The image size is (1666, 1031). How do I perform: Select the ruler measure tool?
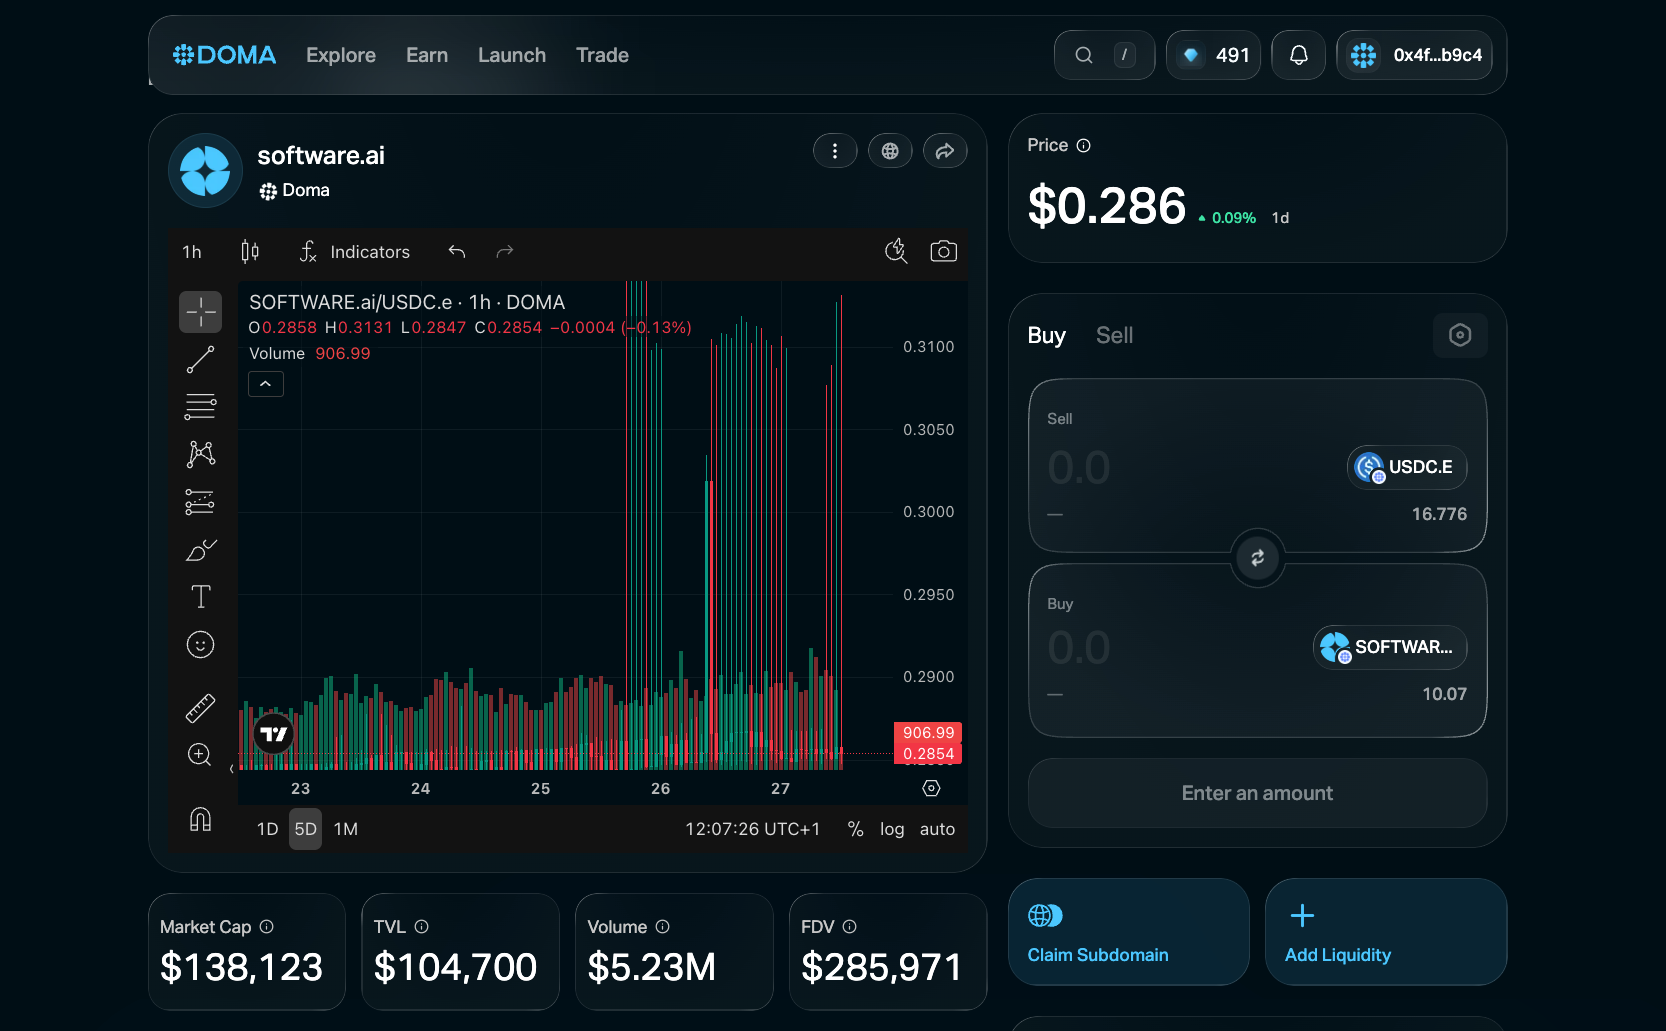tap(200, 708)
